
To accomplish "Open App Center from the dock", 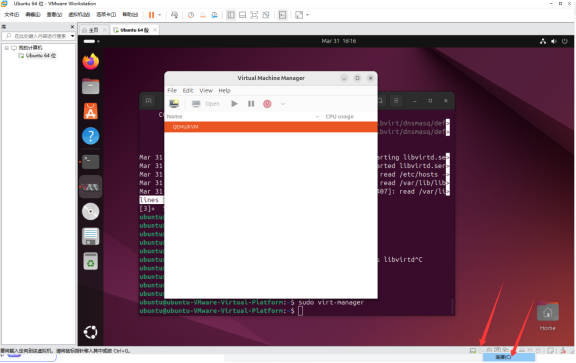I will (x=91, y=111).
